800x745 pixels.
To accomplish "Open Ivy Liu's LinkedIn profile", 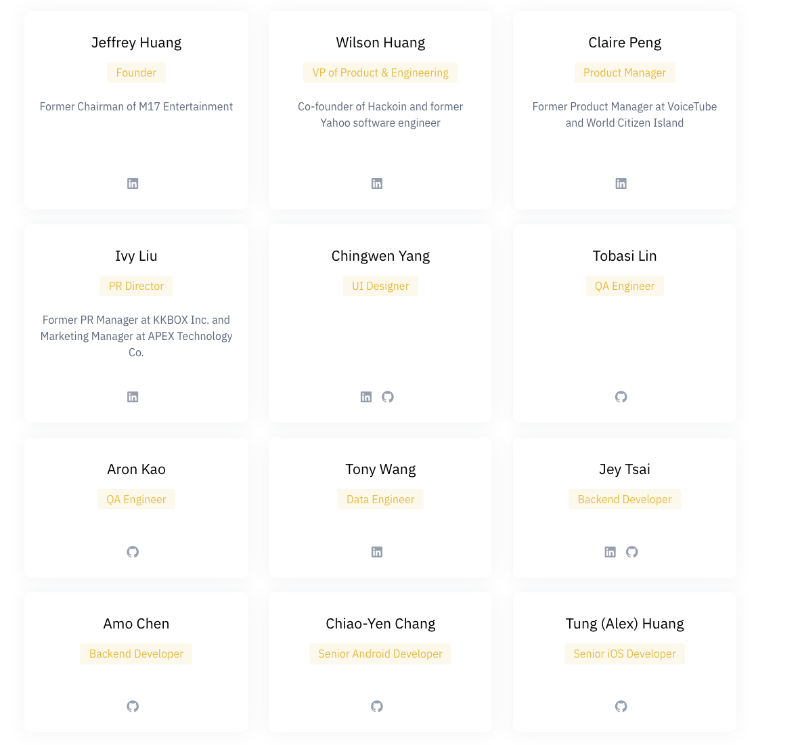I will [133, 396].
